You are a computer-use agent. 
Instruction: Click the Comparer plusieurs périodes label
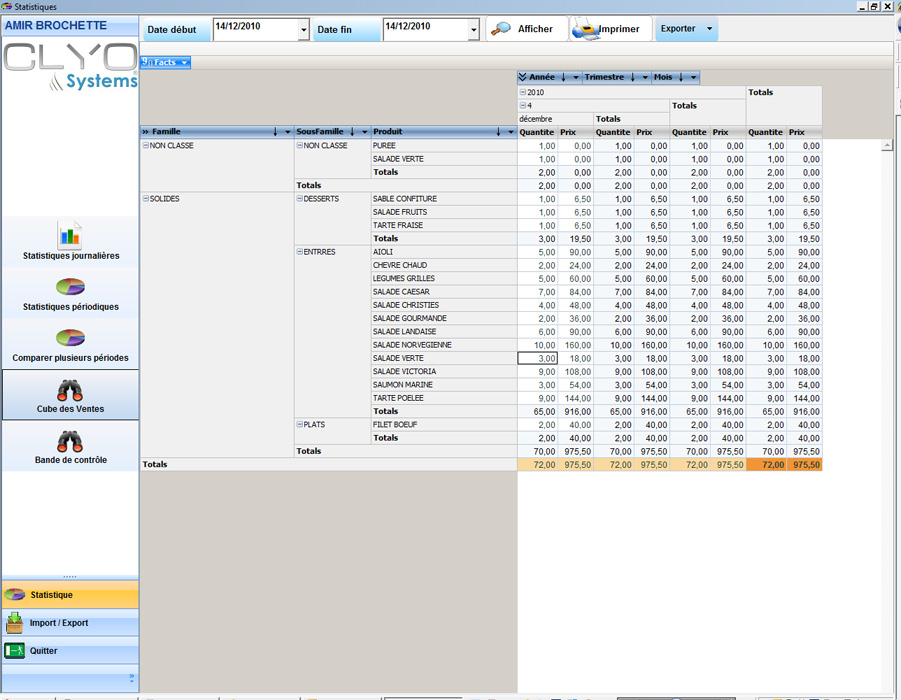pyautogui.click(x=71, y=357)
